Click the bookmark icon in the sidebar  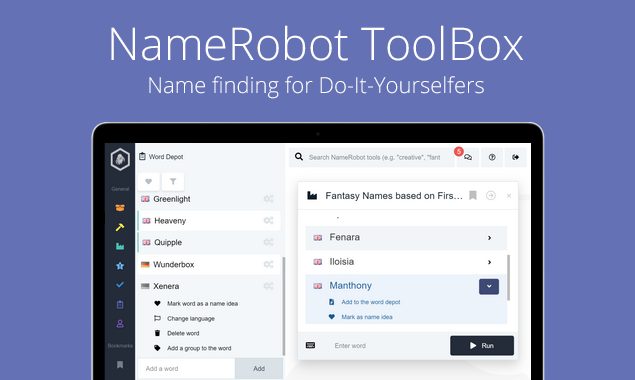120,365
